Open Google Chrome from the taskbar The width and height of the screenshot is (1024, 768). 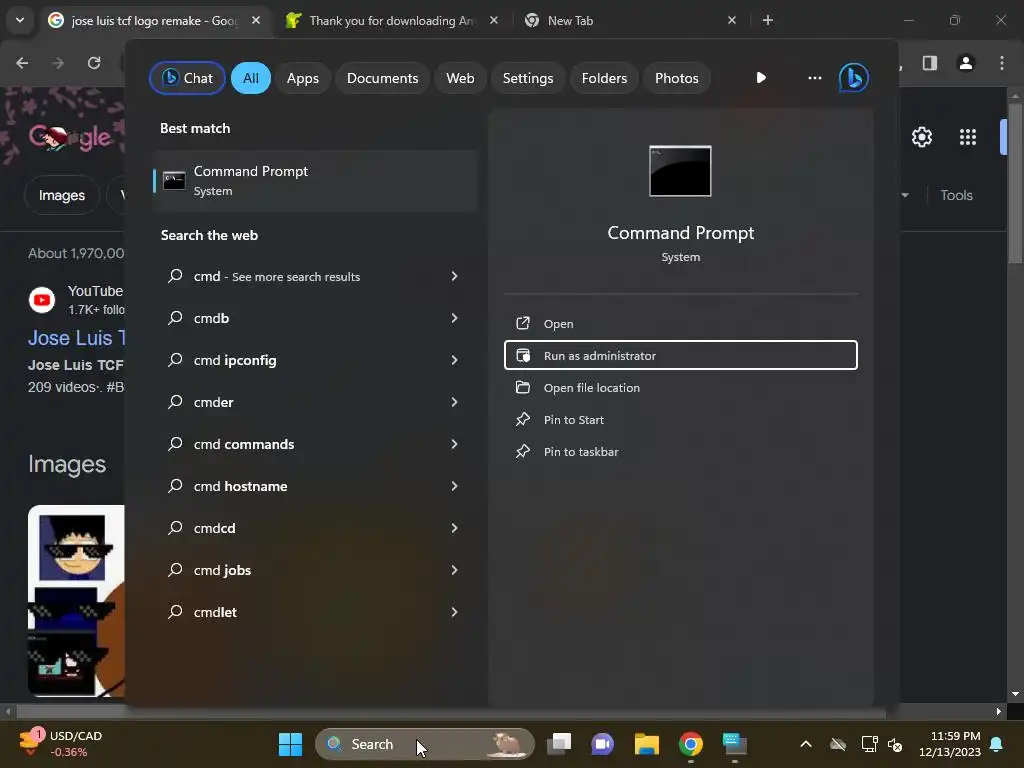pos(690,744)
